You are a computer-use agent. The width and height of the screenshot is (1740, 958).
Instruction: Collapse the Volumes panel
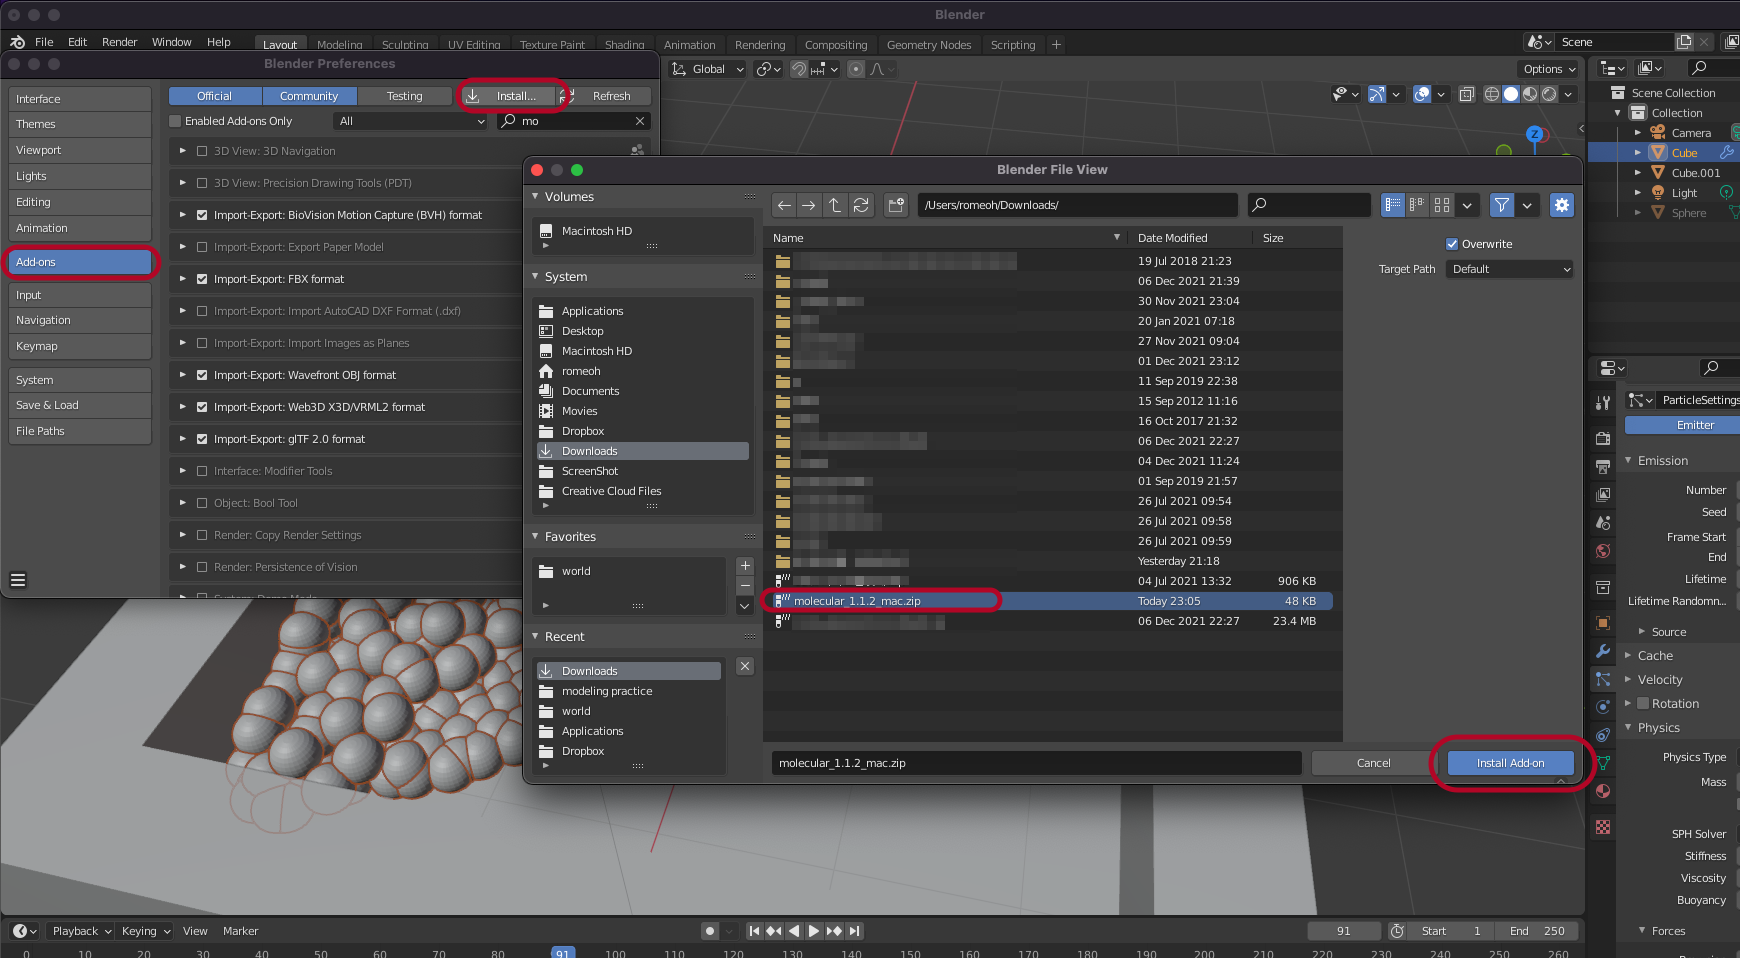(536, 197)
